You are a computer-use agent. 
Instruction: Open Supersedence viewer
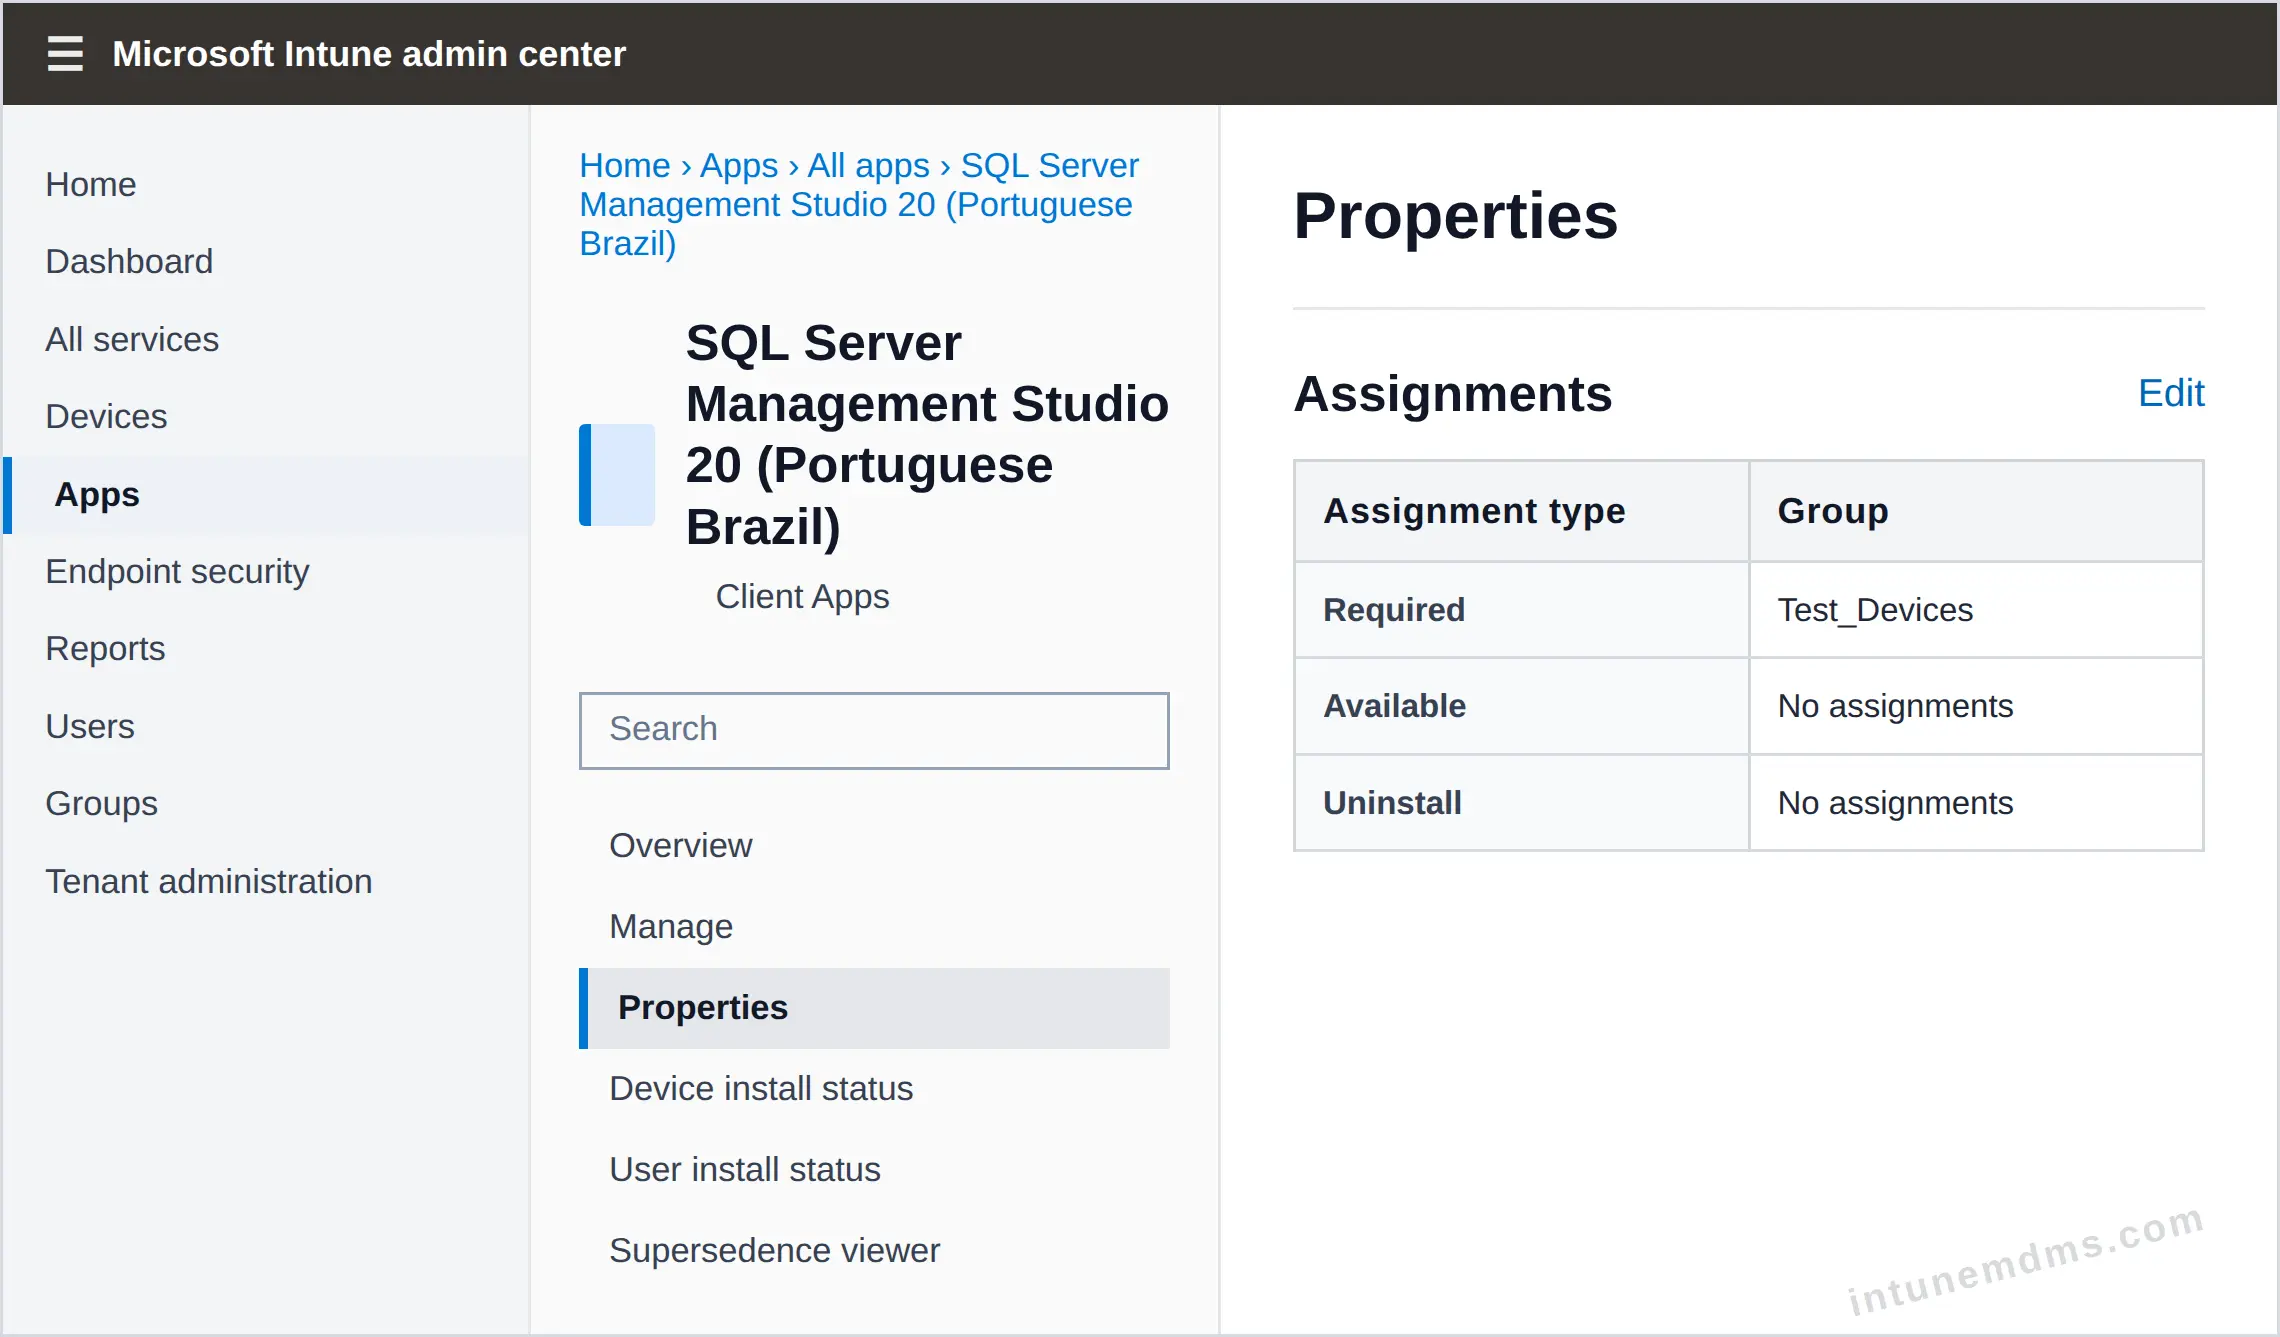tap(775, 1250)
